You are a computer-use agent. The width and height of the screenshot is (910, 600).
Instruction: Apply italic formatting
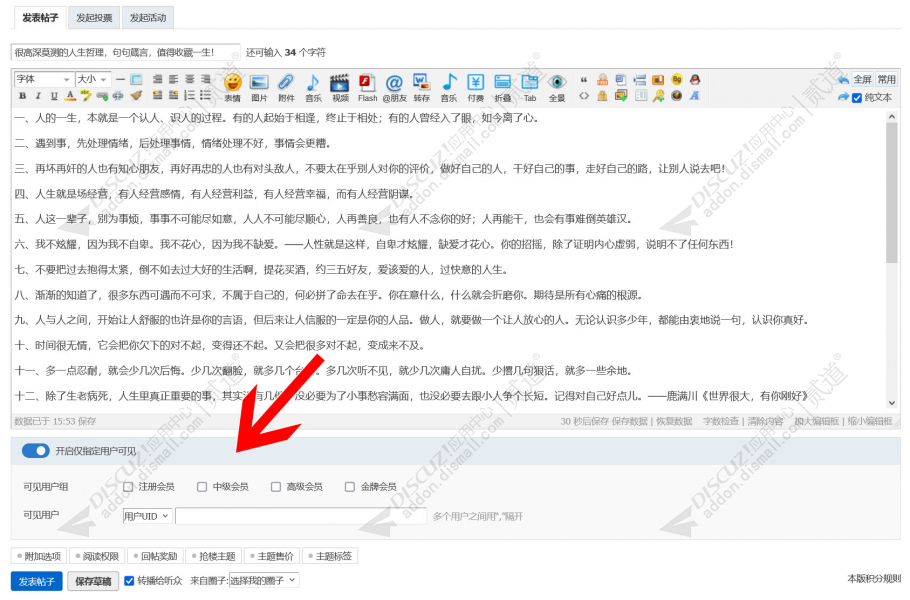click(x=38, y=96)
